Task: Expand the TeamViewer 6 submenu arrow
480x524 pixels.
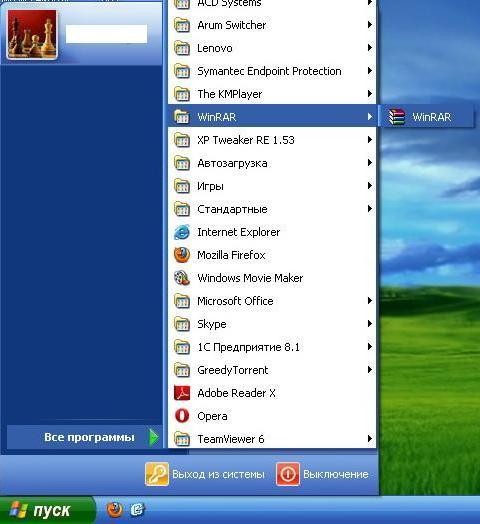Action: [x=370, y=439]
